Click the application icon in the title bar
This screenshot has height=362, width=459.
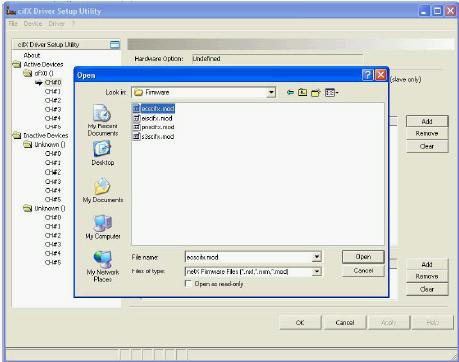point(11,11)
